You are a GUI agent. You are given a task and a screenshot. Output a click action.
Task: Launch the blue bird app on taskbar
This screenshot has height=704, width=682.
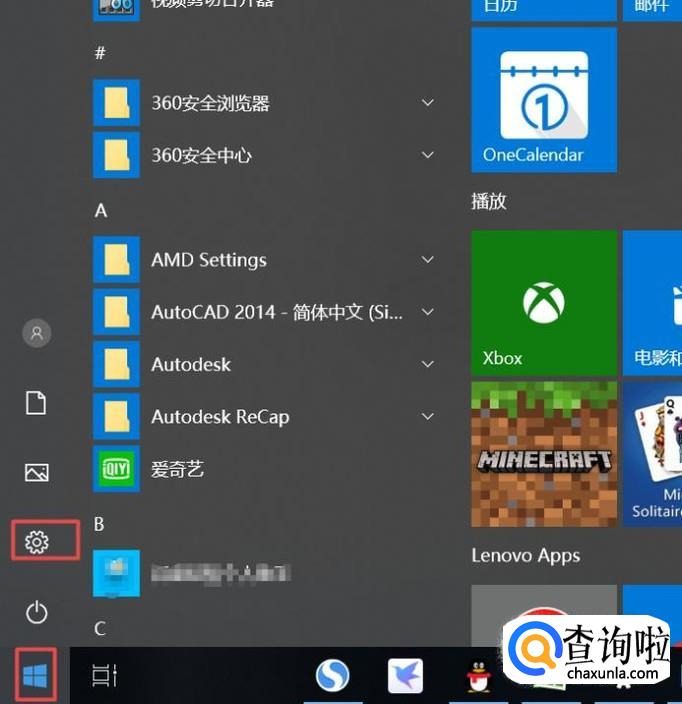coord(405,675)
